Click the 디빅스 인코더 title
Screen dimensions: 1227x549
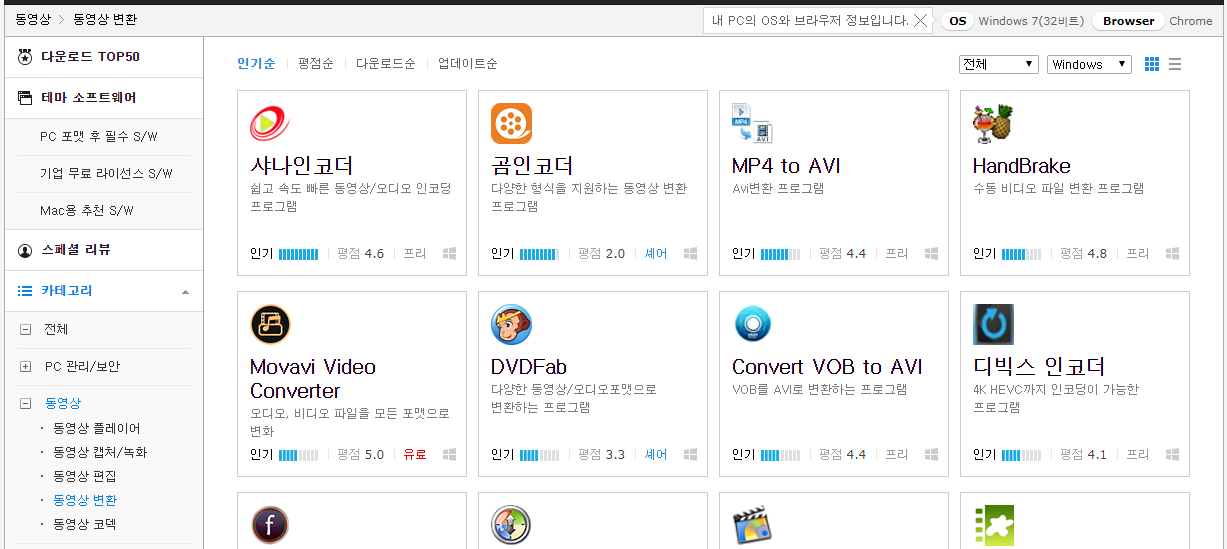tap(1038, 367)
